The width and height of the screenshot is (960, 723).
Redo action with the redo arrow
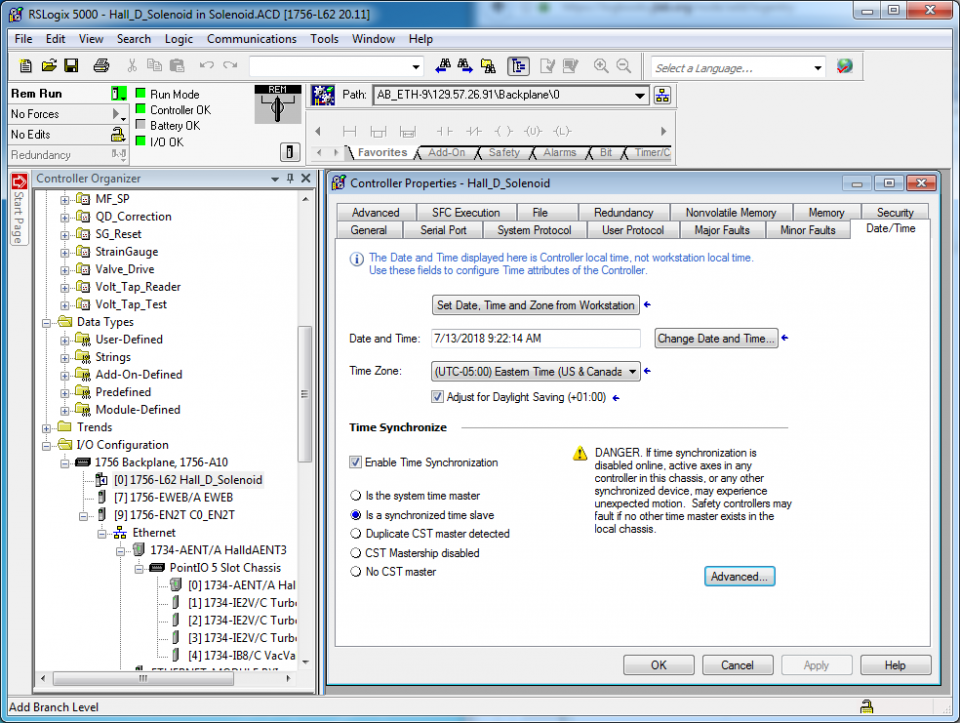coord(230,66)
